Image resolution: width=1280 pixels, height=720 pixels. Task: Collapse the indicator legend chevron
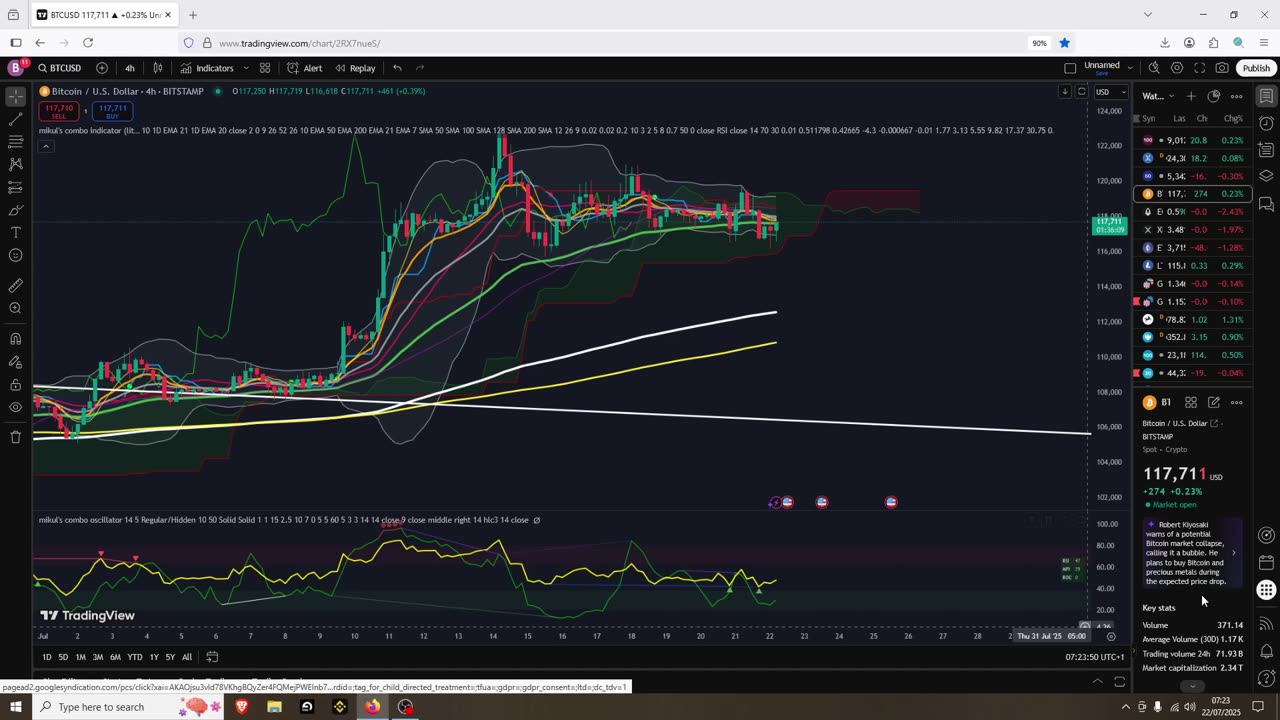[45, 146]
